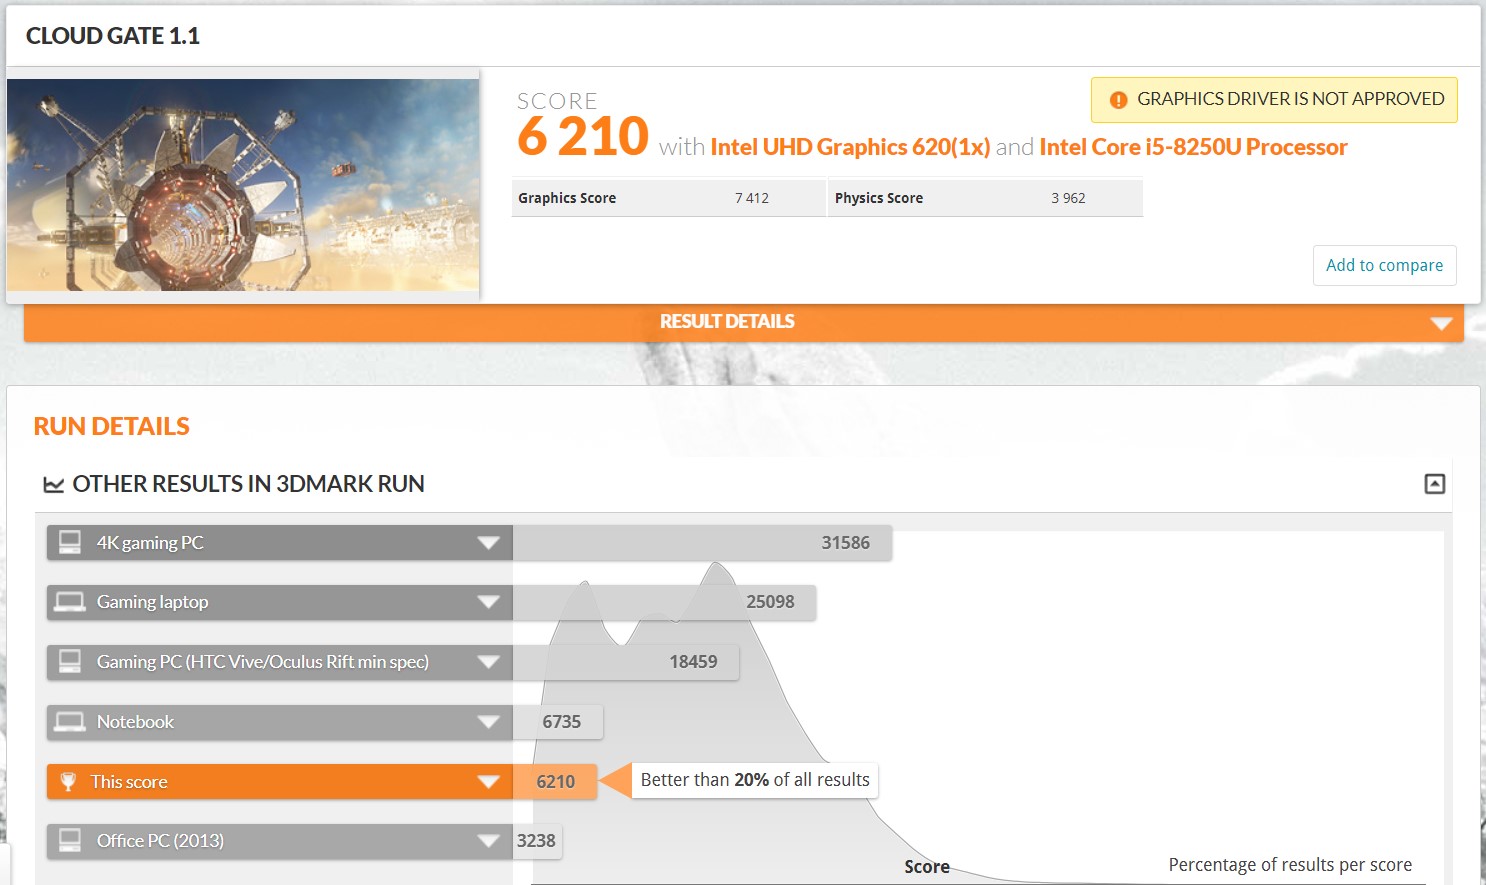The width and height of the screenshot is (1486, 885).
Task: Click the Other Results in 3DMark Run heading
Action: click(x=248, y=484)
